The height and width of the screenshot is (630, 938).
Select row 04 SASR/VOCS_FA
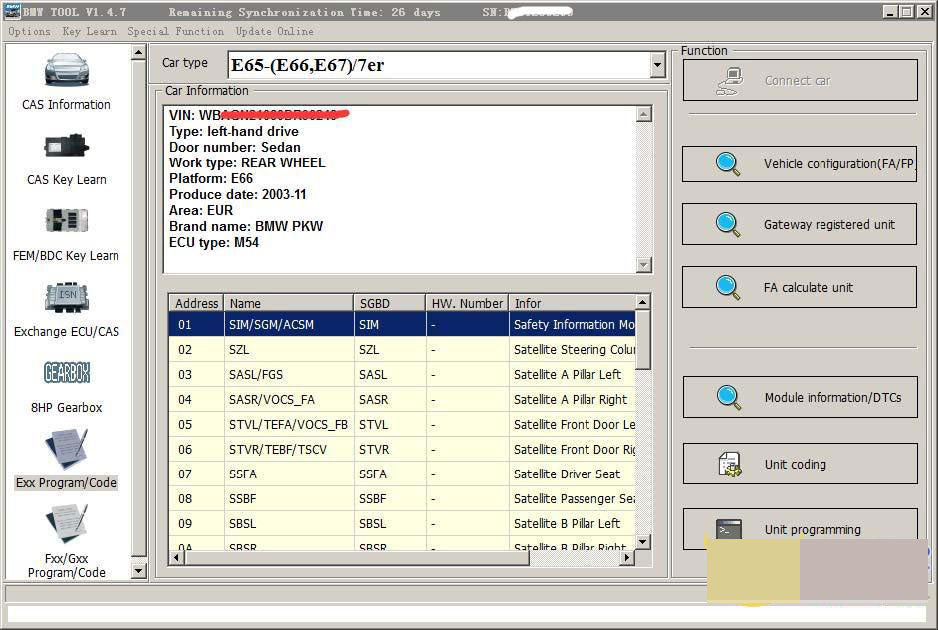click(x=402, y=399)
